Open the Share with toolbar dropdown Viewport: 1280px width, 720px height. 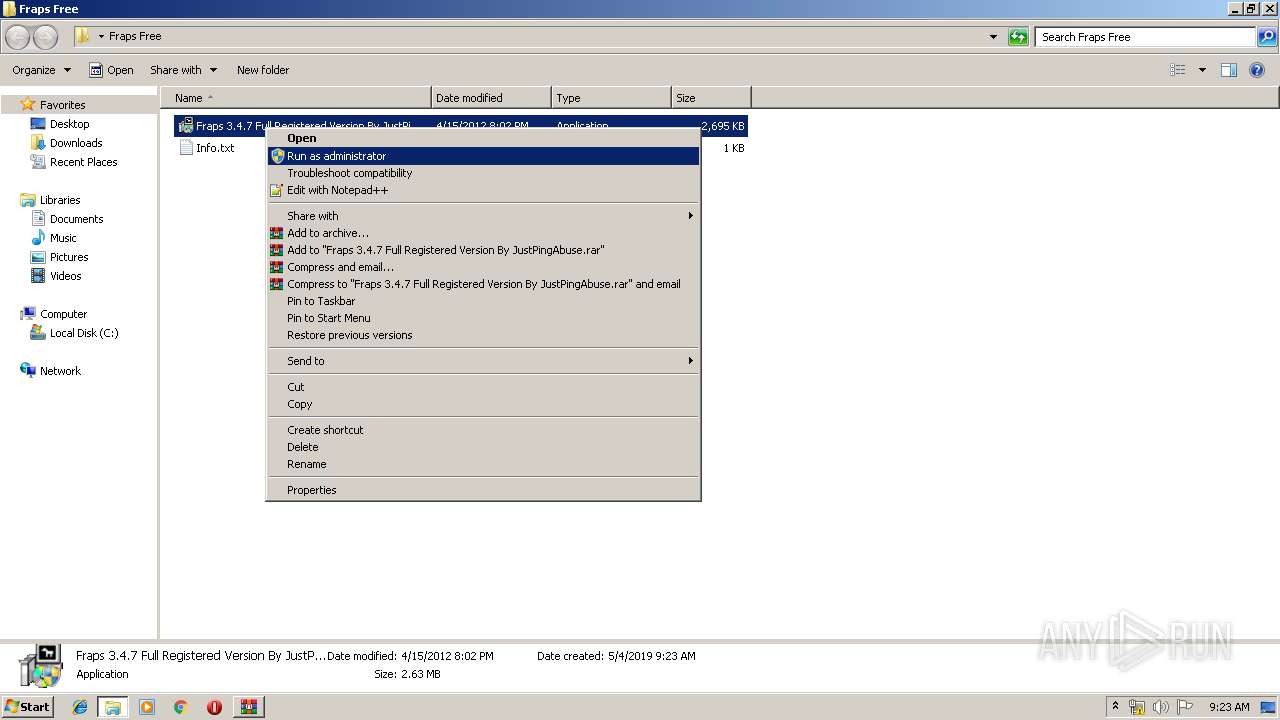point(183,70)
